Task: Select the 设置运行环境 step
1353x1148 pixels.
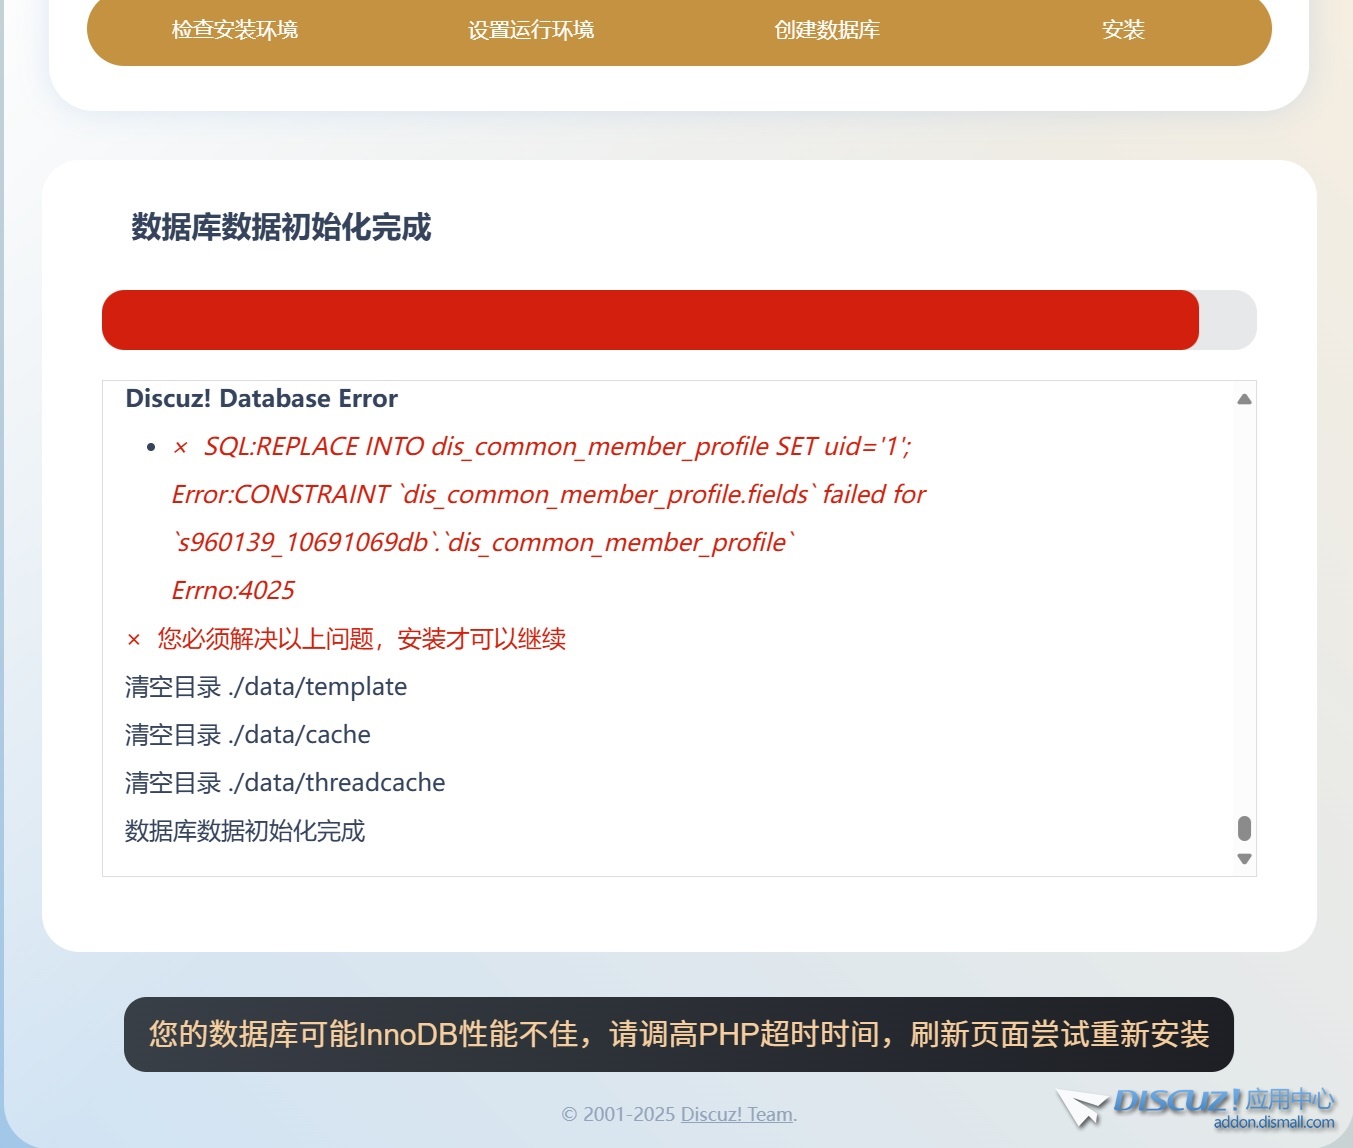Action: [531, 30]
